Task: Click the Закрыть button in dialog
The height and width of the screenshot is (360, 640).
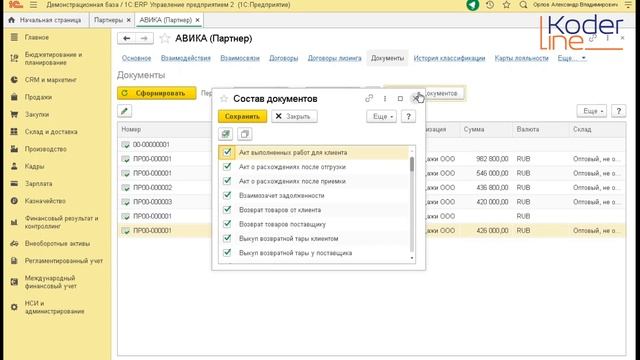Action: coord(294,116)
